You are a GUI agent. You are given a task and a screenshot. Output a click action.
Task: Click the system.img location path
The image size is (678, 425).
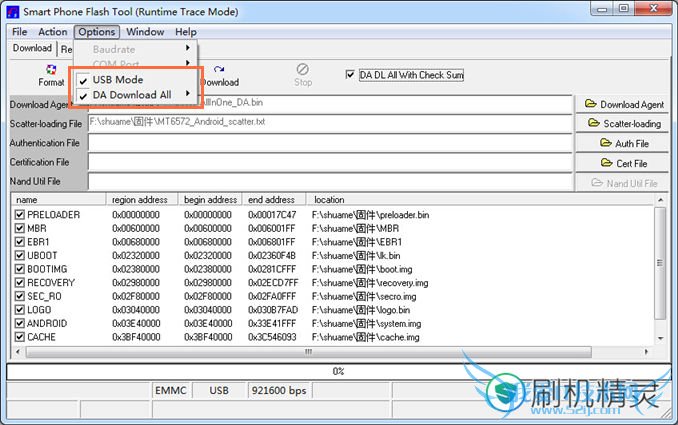[x=366, y=323]
